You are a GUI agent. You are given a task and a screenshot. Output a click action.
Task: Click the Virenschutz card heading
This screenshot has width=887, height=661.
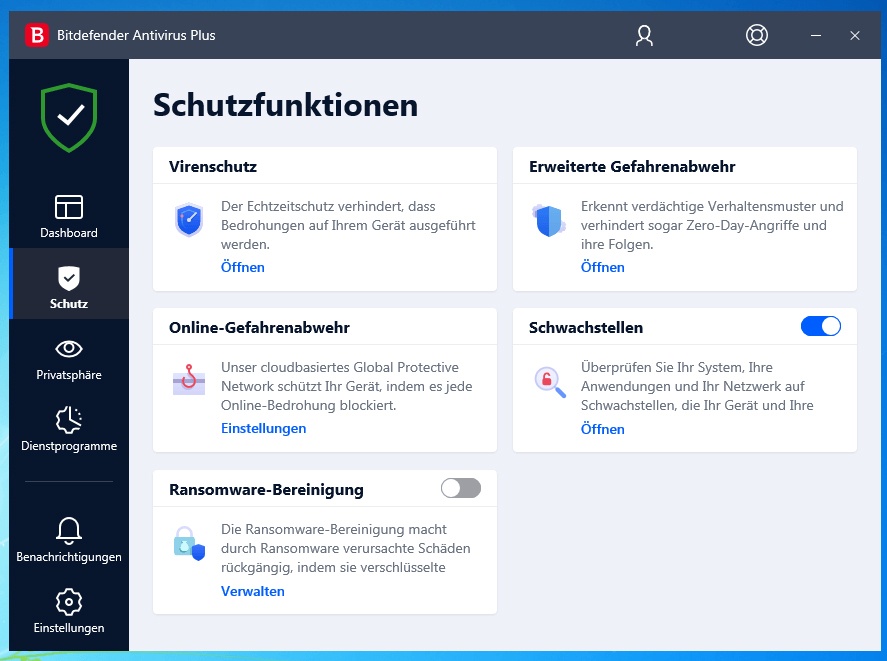[x=213, y=166]
